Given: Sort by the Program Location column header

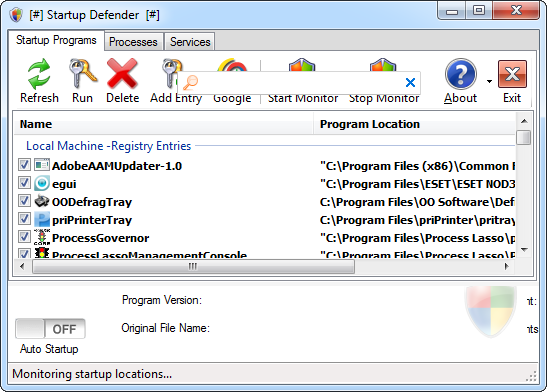Looking at the screenshot, I should pos(414,124).
